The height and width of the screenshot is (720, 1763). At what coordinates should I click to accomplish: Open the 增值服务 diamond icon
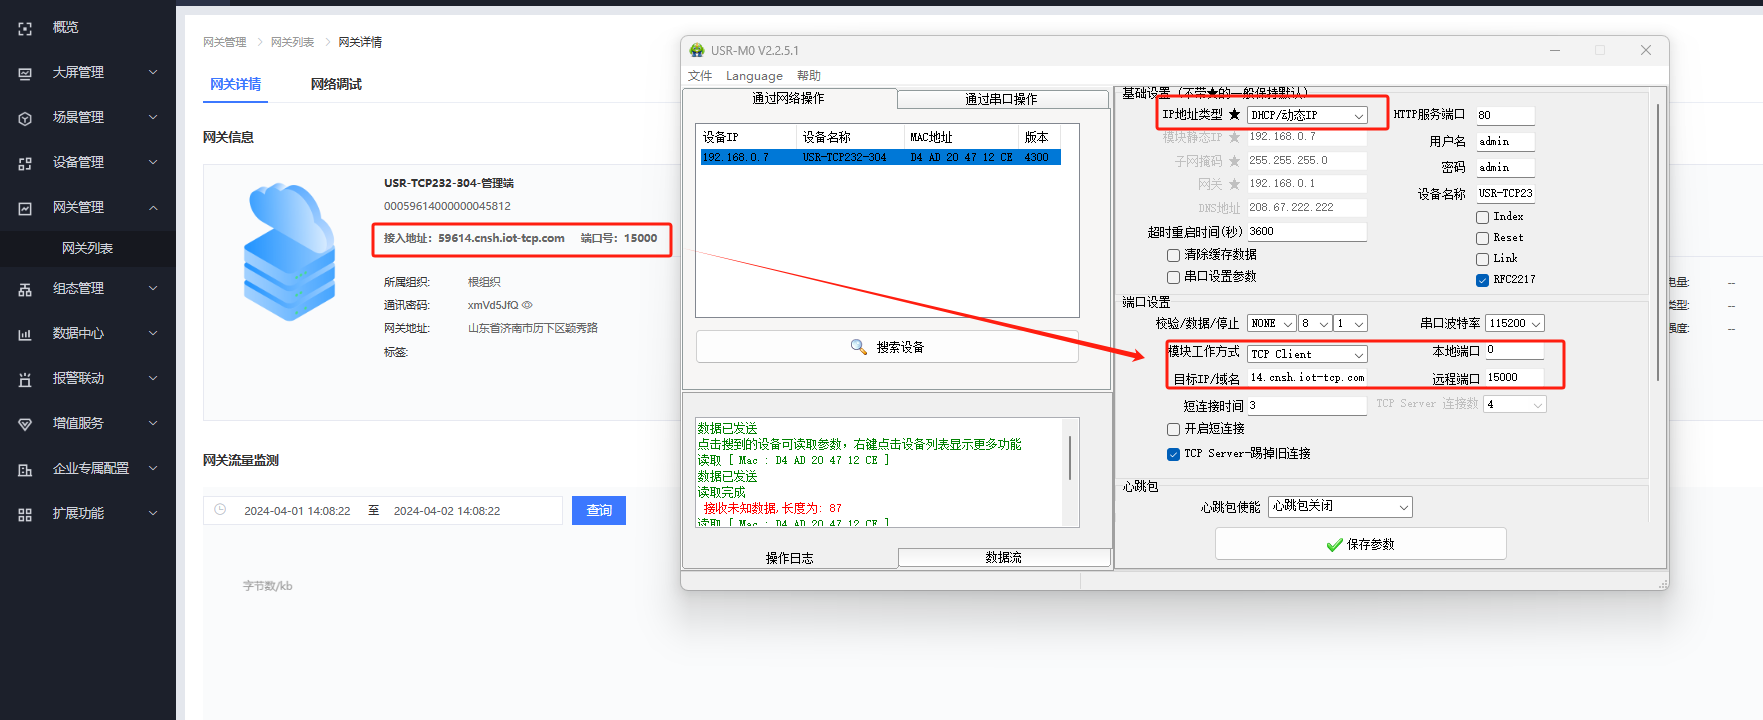[x=25, y=424]
